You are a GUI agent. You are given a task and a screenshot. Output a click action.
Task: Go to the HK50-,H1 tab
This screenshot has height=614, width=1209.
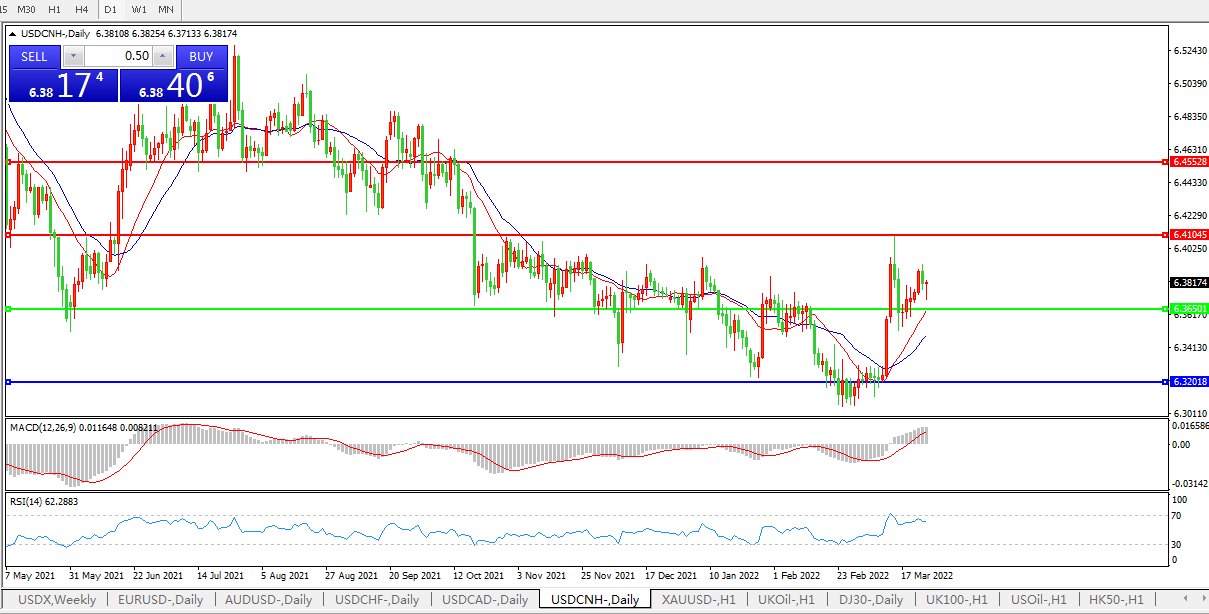pos(1116,600)
